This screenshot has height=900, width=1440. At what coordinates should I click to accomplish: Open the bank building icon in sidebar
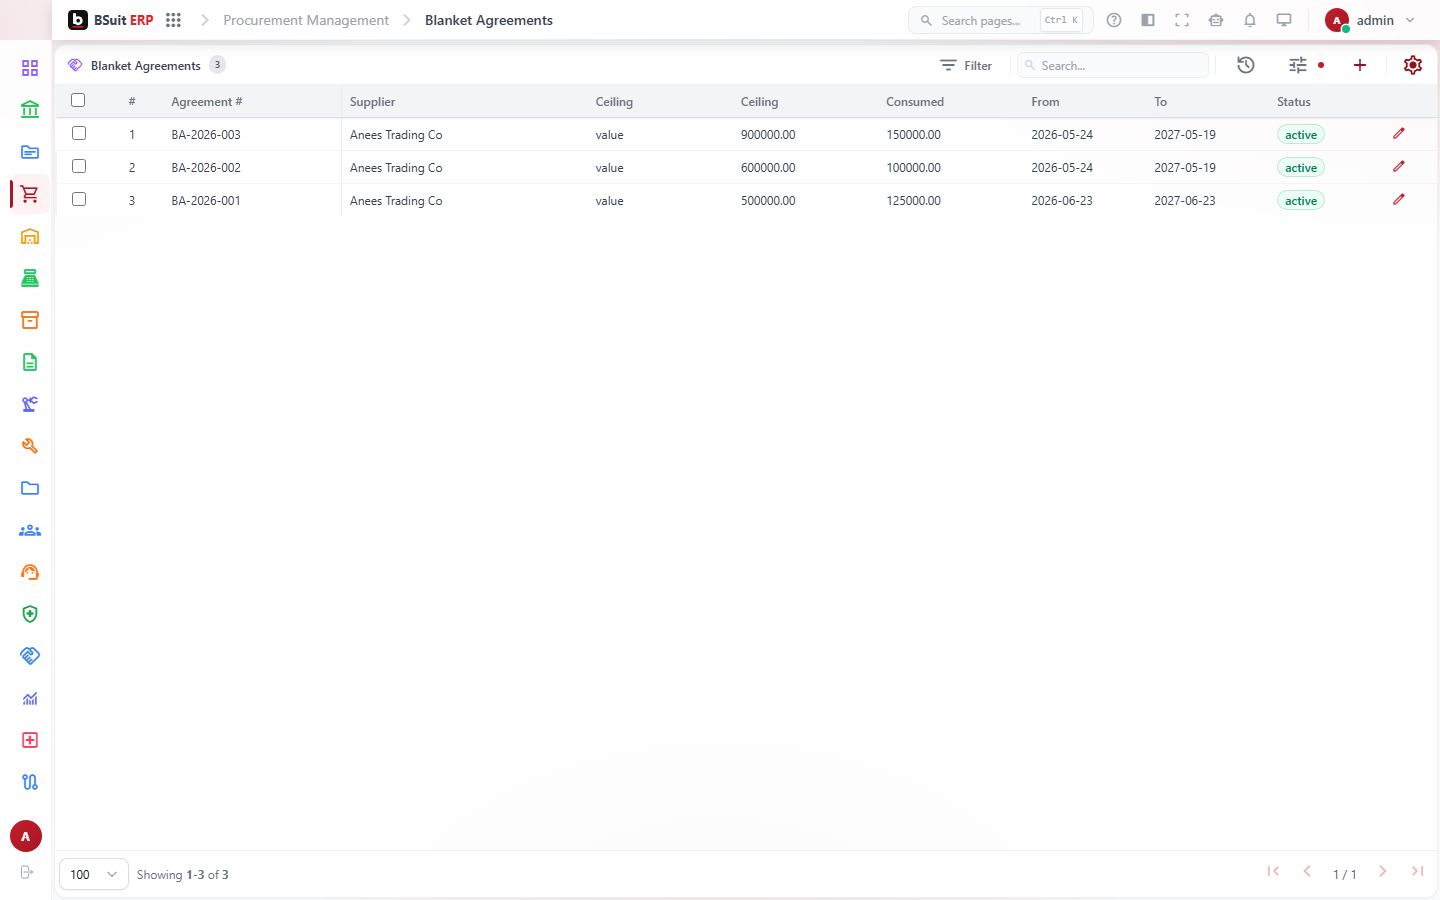(x=30, y=110)
